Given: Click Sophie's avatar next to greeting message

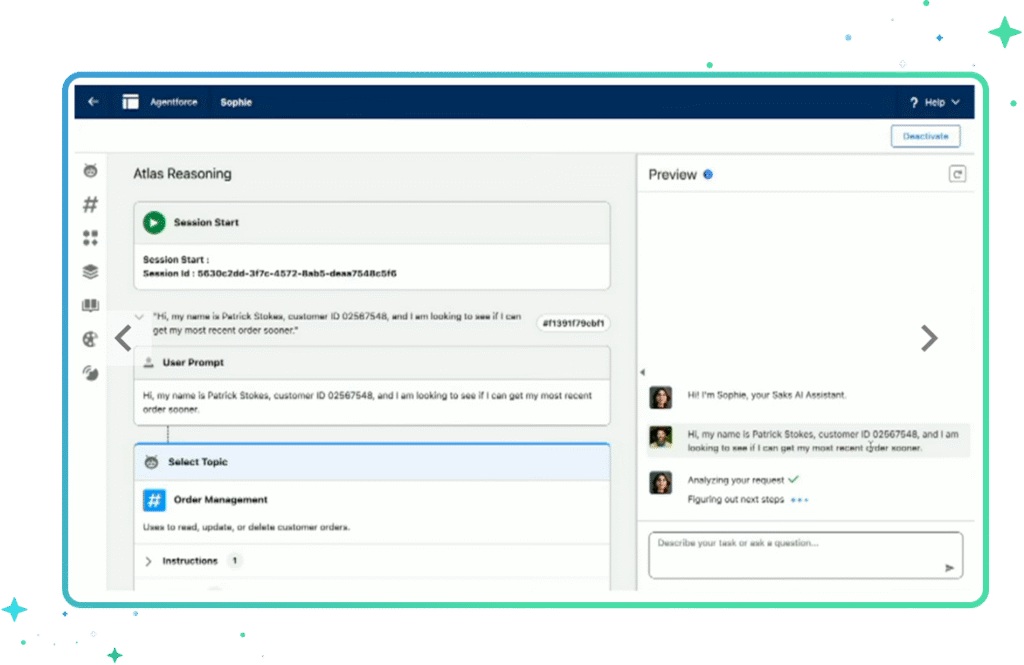Looking at the screenshot, I should coord(661,397).
